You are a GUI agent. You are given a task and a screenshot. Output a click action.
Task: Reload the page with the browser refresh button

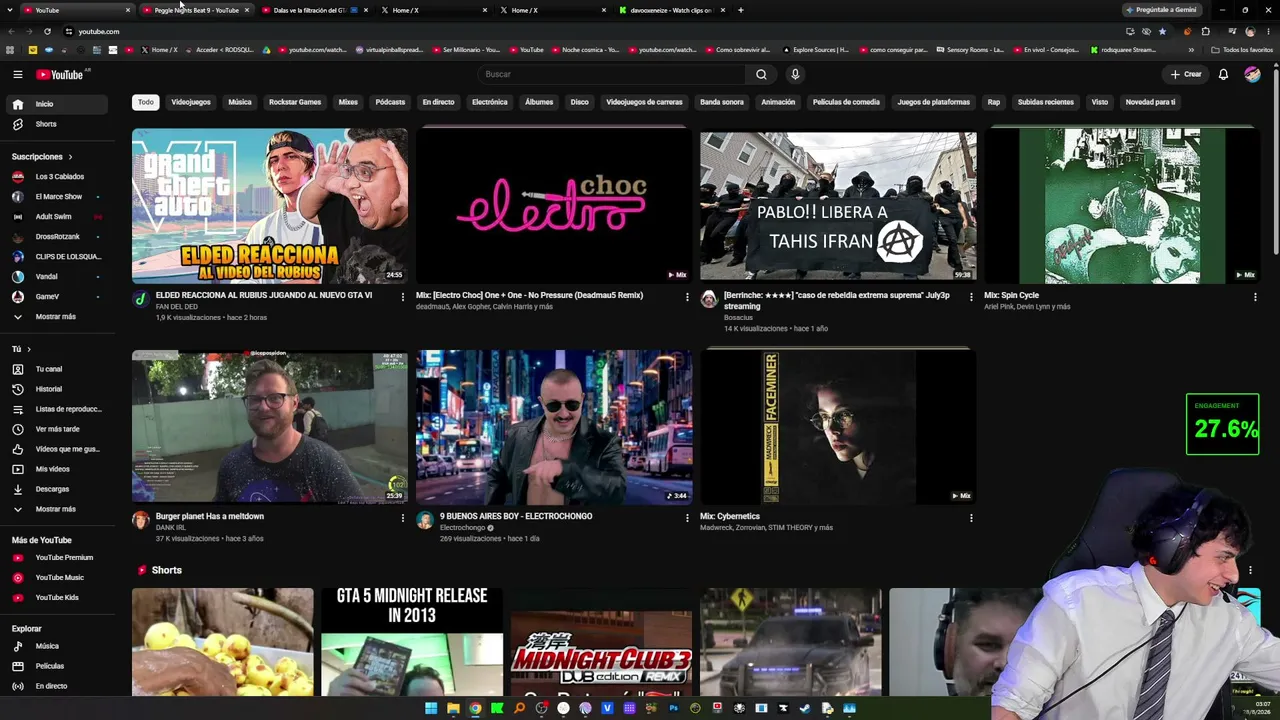coord(47,31)
